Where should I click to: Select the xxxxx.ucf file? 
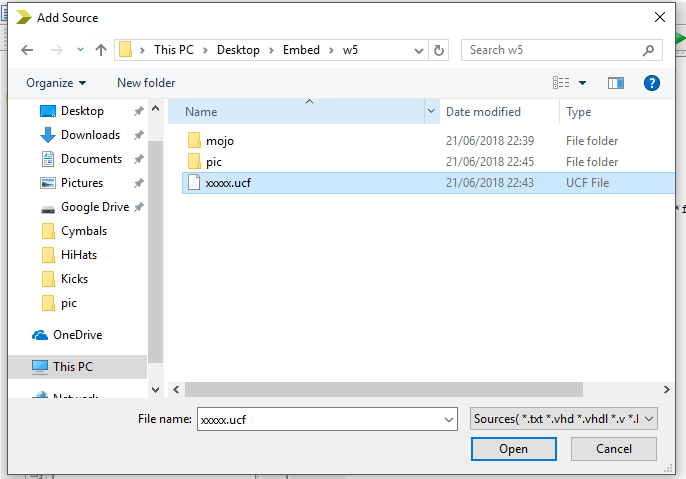point(428,183)
